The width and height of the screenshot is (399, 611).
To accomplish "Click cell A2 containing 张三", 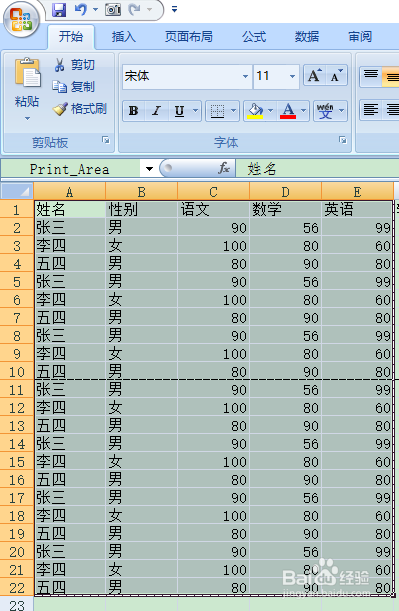I will pos(70,228).
